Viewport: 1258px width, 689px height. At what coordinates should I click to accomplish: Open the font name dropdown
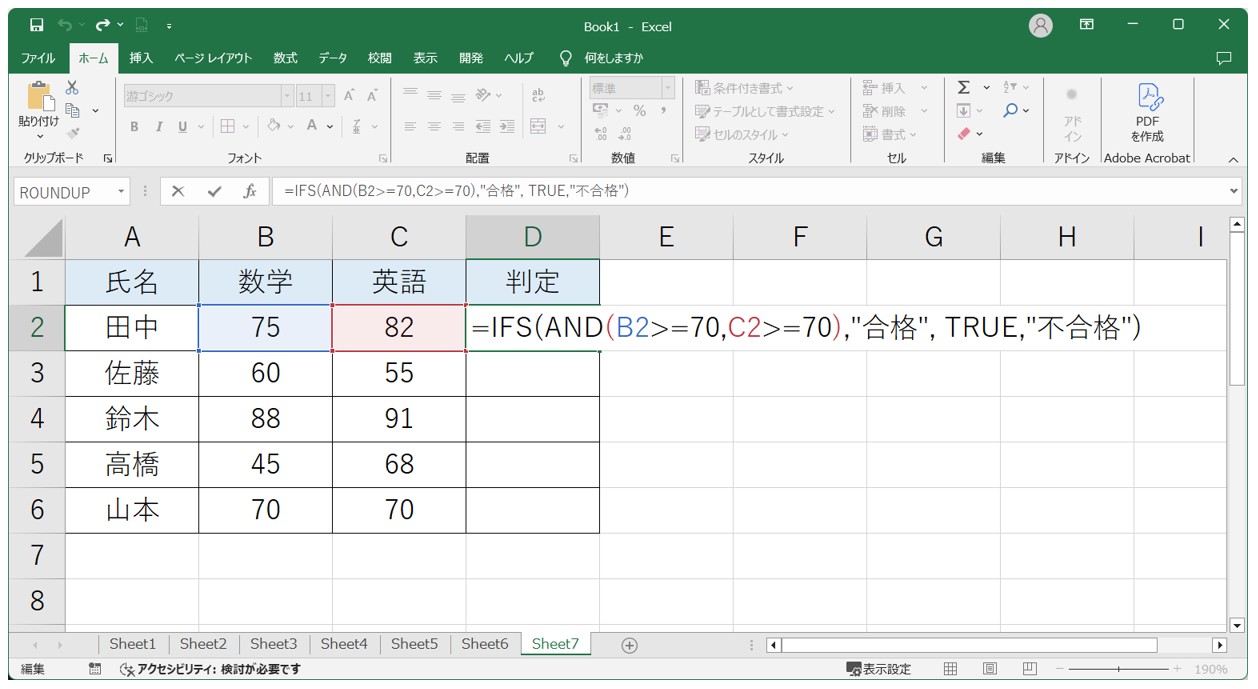point(287,96)
